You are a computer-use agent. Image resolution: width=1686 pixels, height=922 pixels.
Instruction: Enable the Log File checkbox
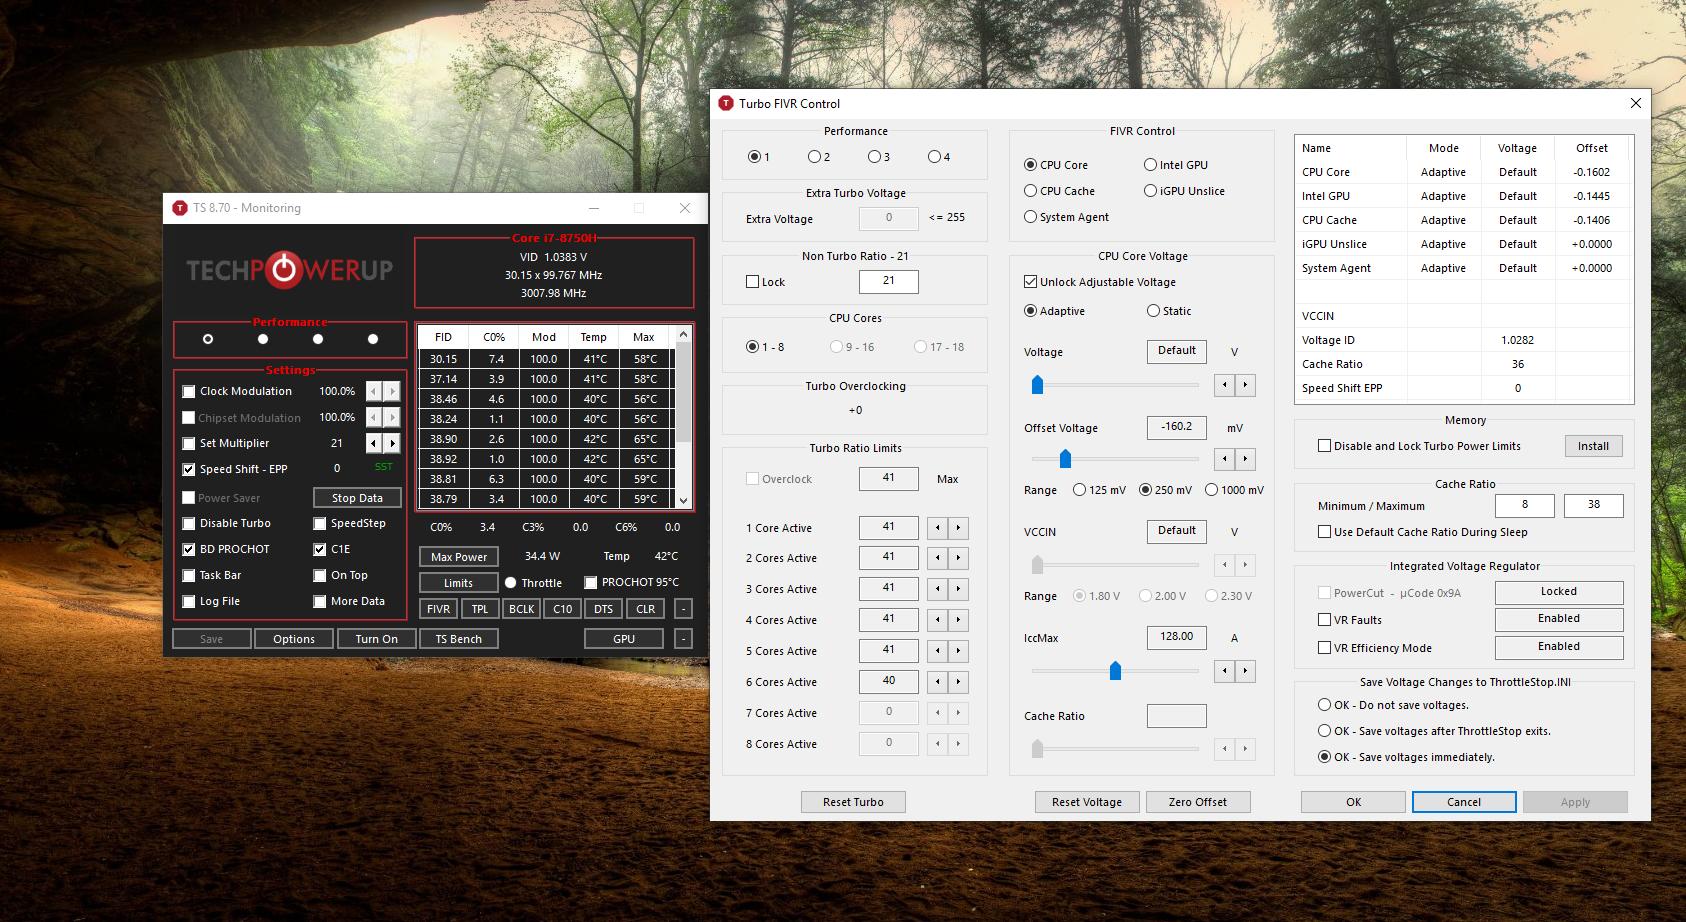click(x=189, y=602)
